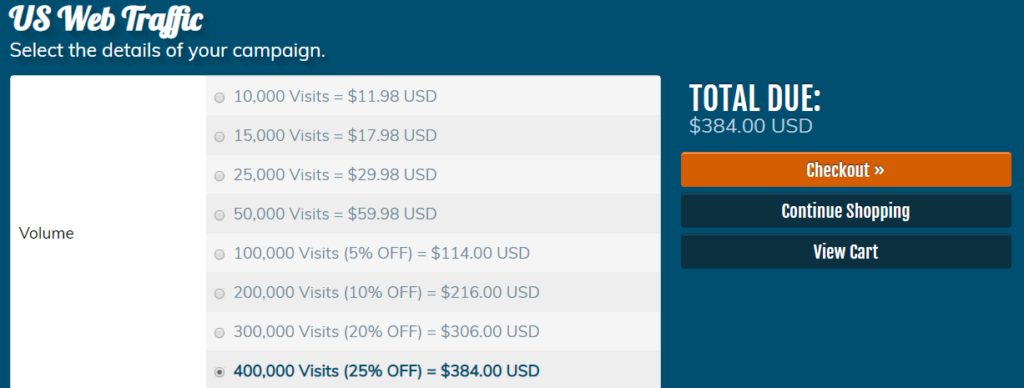This screenshot has width=1024, height=388.
Task: Click the TOTAL DUE heading text
Action: [x=755, y=99]
